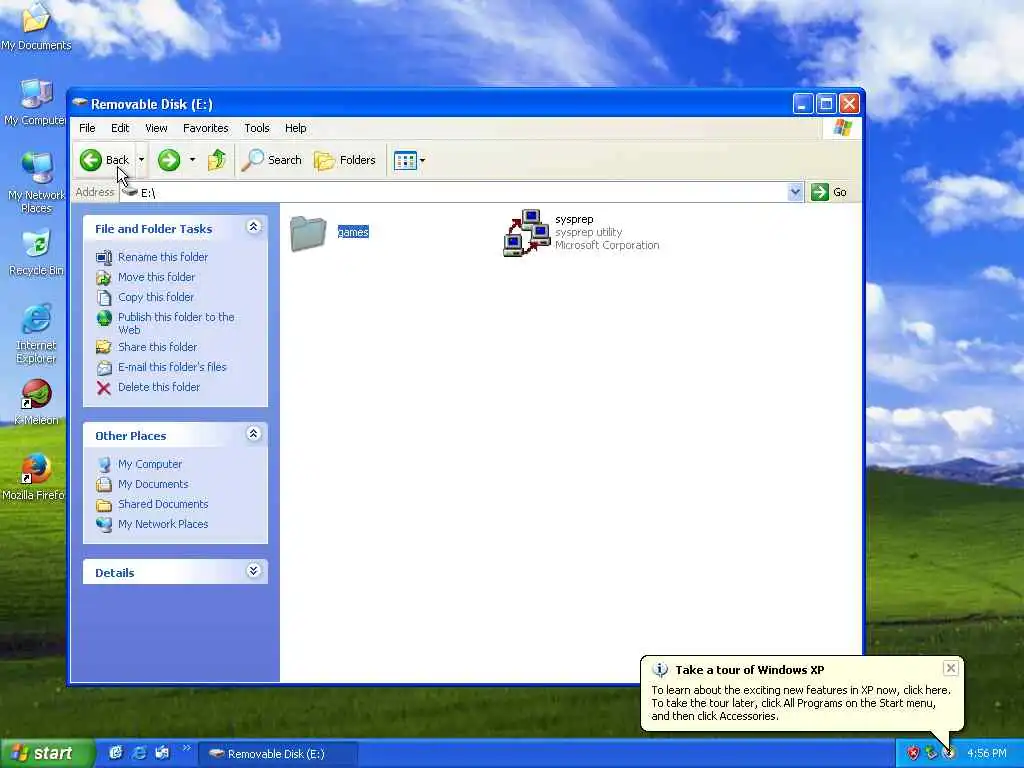Select Internet Explorer desktop icon
The width and height of the screenshot is (1024, 768).
point(36,333)
